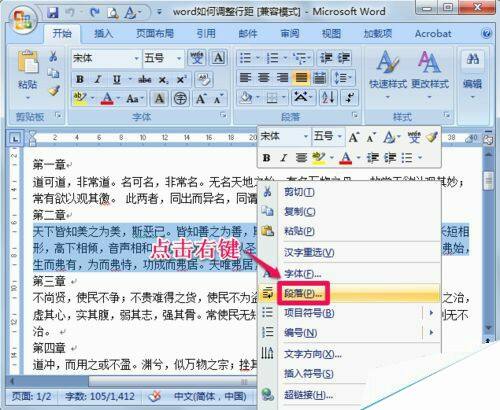The image size is (500, 410).
Task: Click the Office button logo
Action: click(x=23, y=19)
